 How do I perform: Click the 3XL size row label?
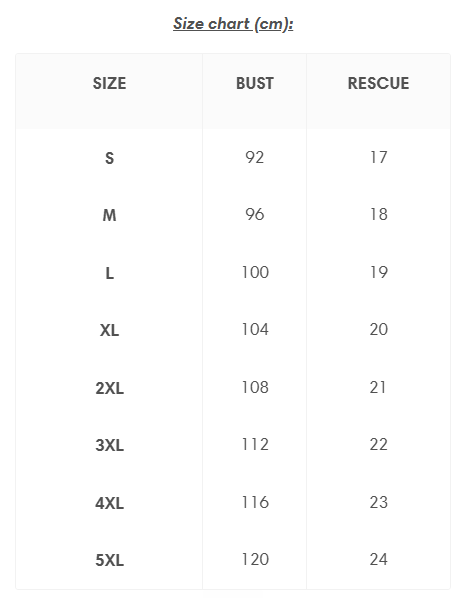109,445
